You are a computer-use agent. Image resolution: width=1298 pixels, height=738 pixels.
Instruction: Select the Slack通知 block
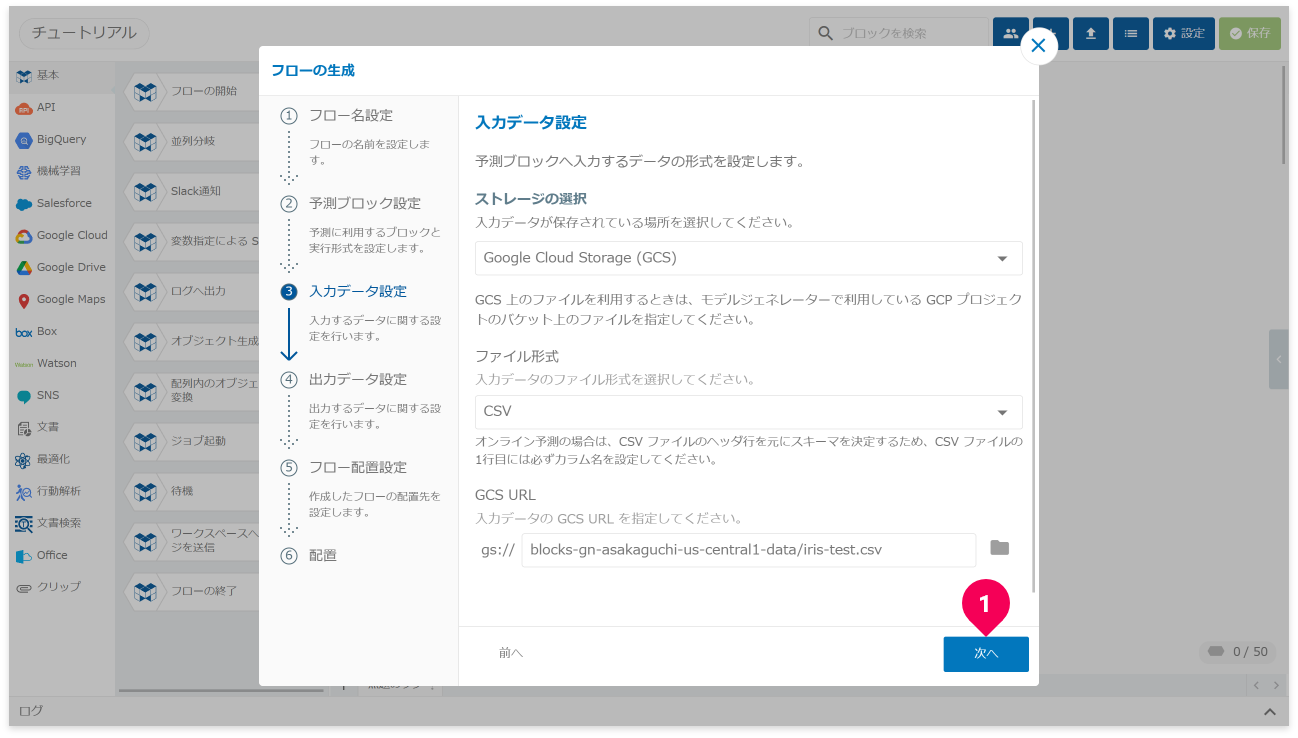coord(192,191)
